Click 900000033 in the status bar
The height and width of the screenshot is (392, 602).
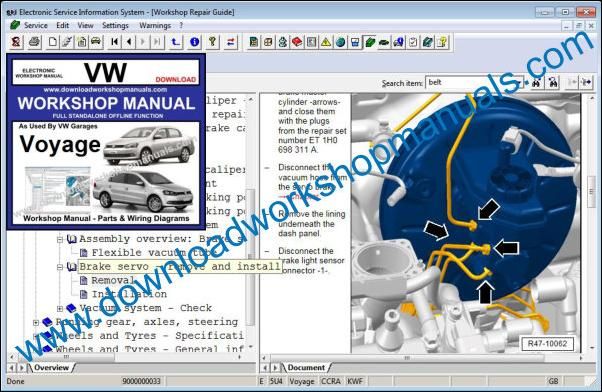pyautogui.click(x=141, y=381)
